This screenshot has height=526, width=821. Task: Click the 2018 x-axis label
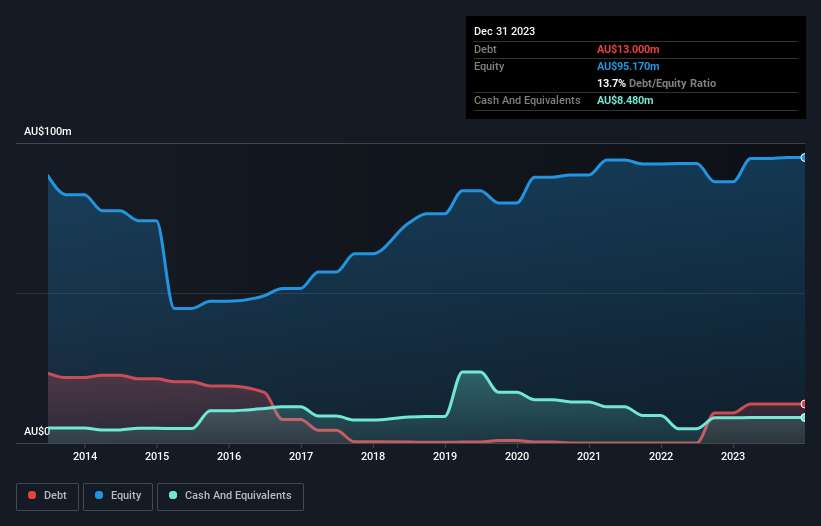373,456
